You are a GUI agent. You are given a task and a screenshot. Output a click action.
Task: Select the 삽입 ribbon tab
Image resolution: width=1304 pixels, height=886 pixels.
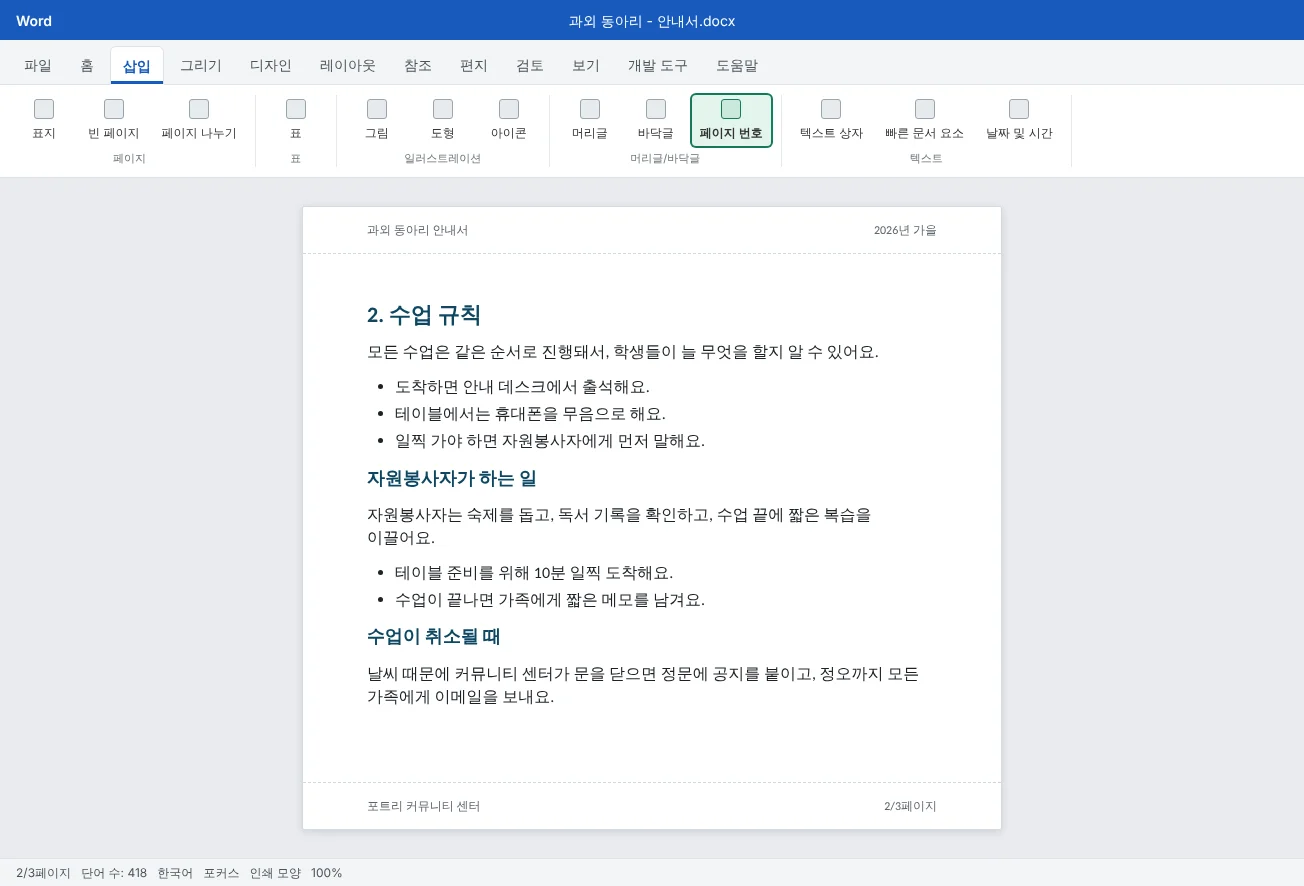tap(137, 66)
